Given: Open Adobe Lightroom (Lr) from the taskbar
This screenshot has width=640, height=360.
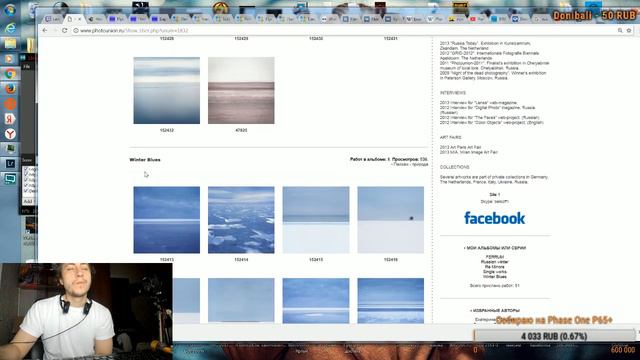Looking at the screenshot, I should (10, 164).
